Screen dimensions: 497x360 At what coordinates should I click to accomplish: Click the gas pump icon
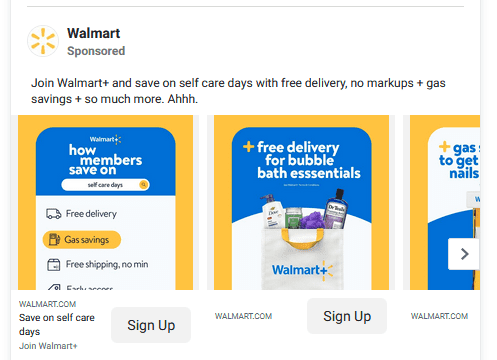54,239
